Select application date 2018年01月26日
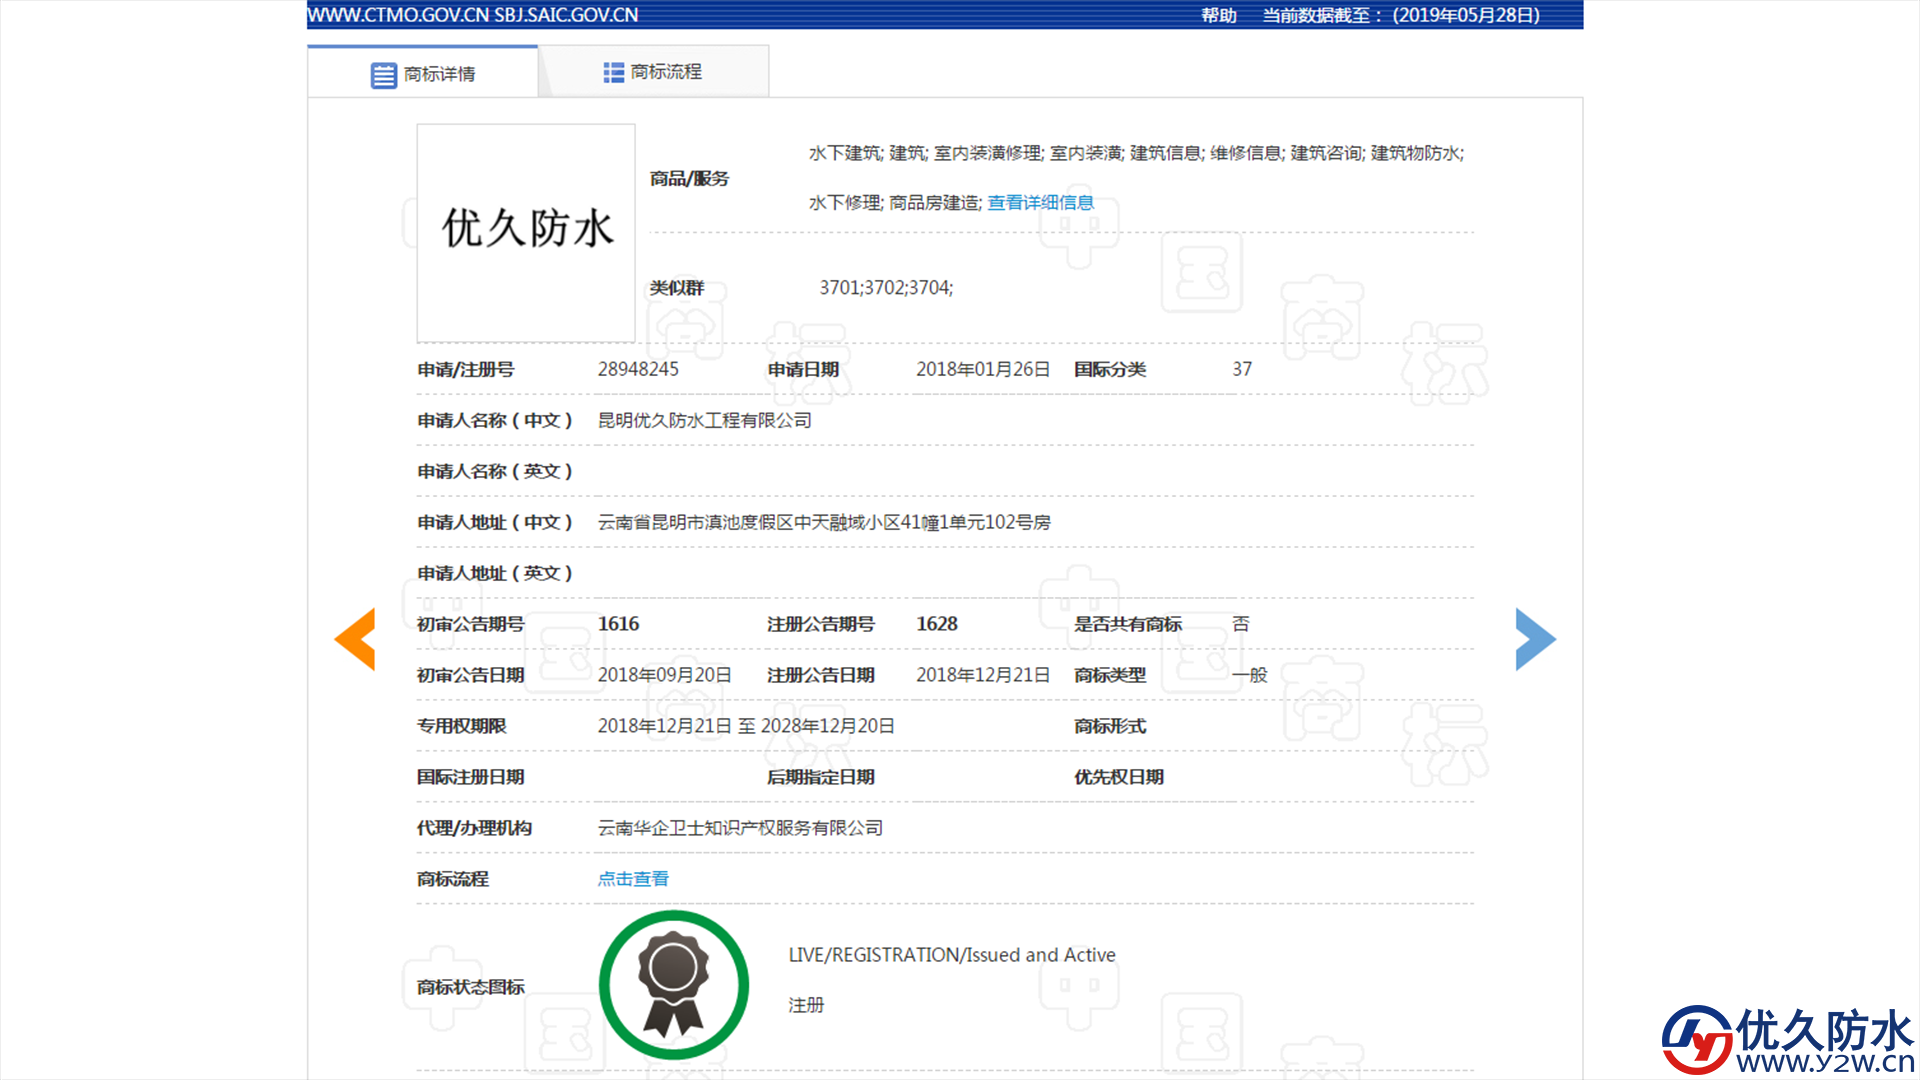The width and height of the screenshot is (1920, 1080). coord(983,369)
